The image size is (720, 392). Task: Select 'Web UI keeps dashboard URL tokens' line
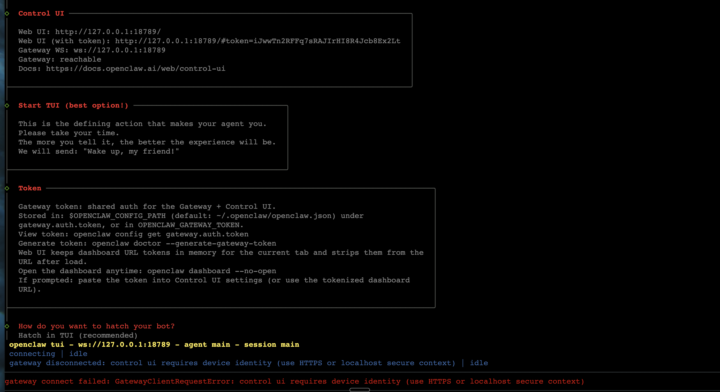point(221,252)
